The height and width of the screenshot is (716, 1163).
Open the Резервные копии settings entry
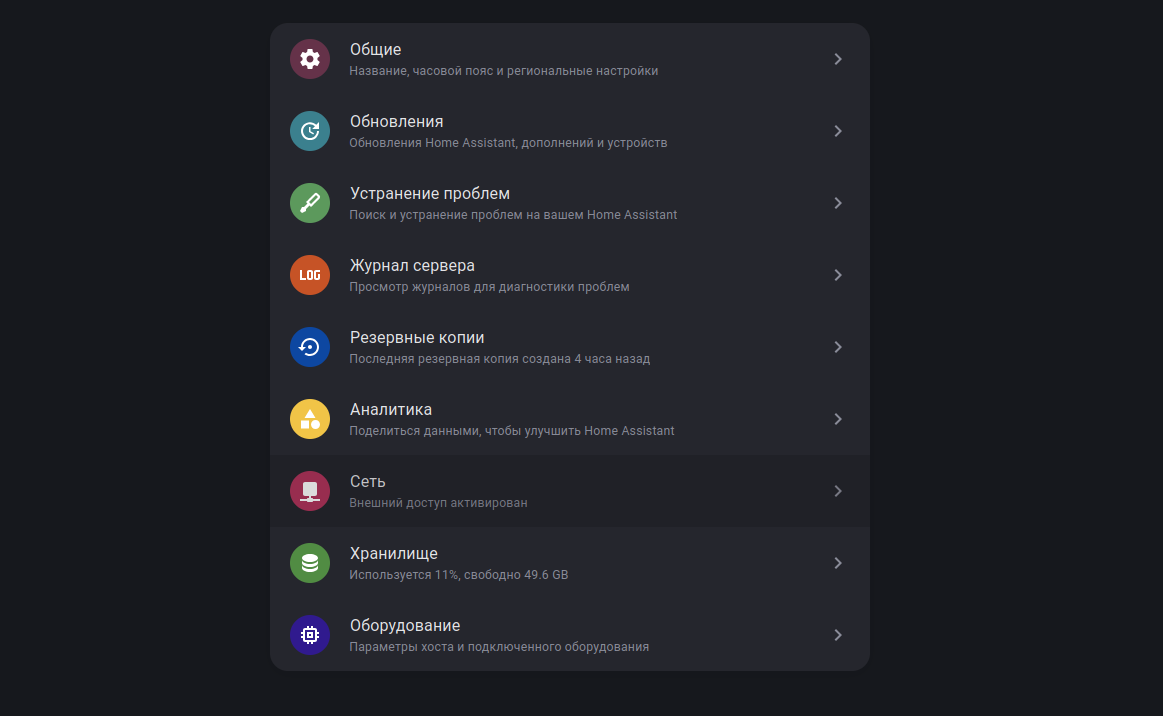click(570, 346)
